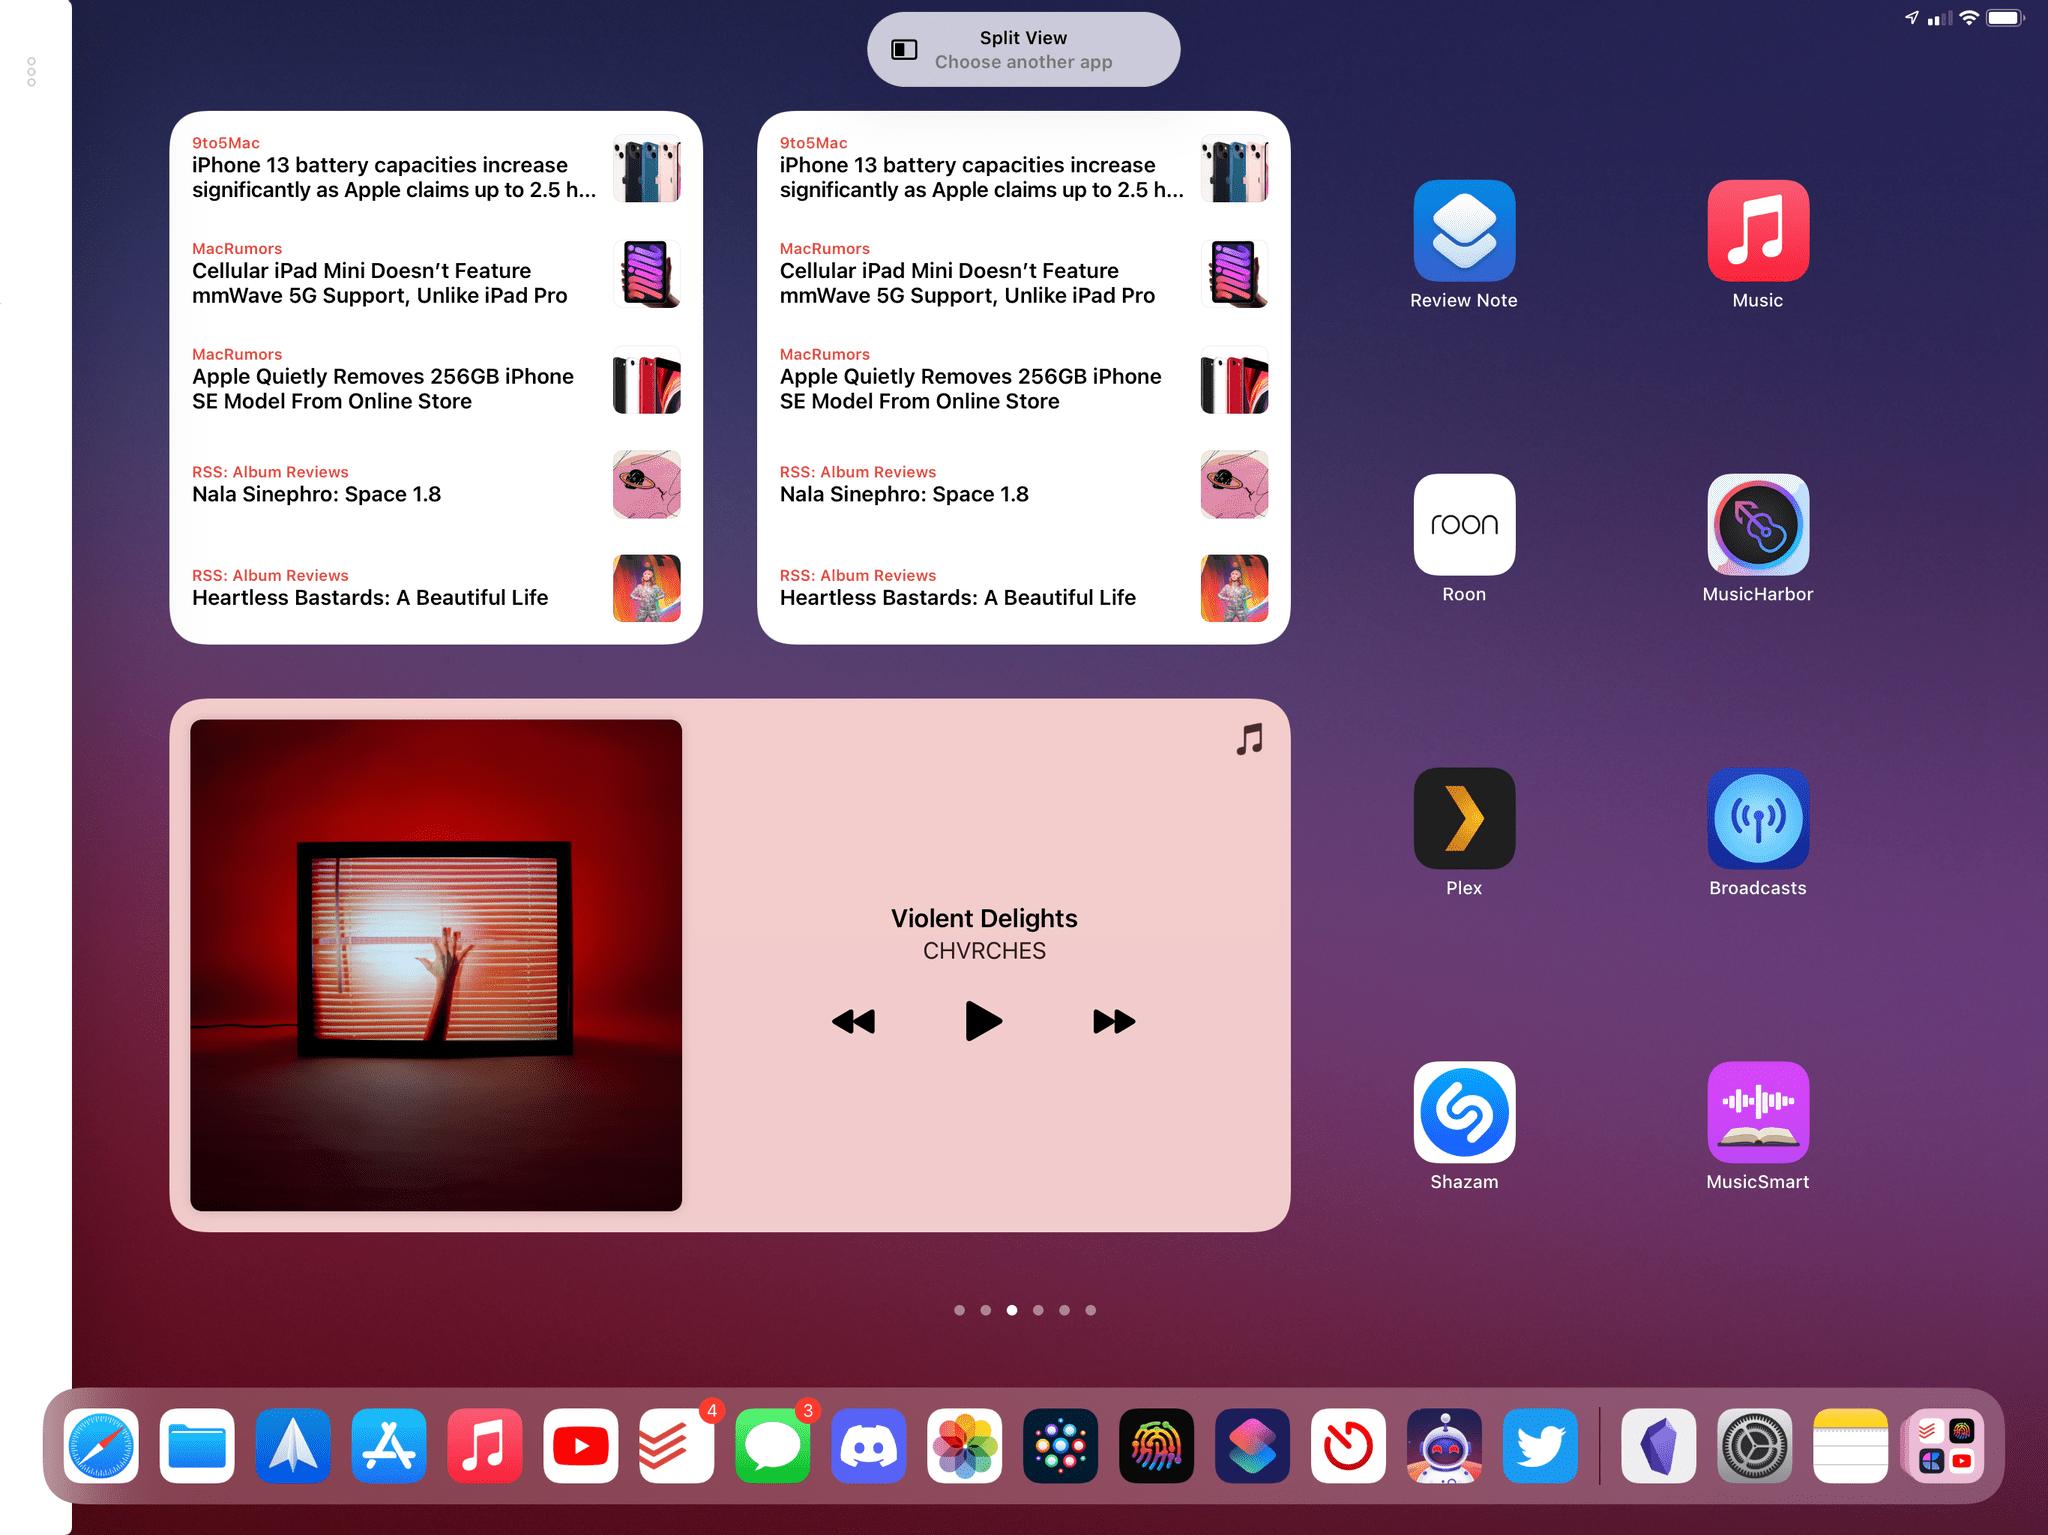Open the Files app in dock

(197, 1446)
